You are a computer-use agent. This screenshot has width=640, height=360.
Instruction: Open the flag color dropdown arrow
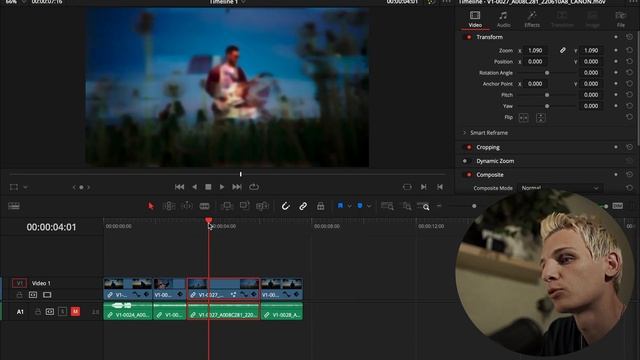coord(349,206)
